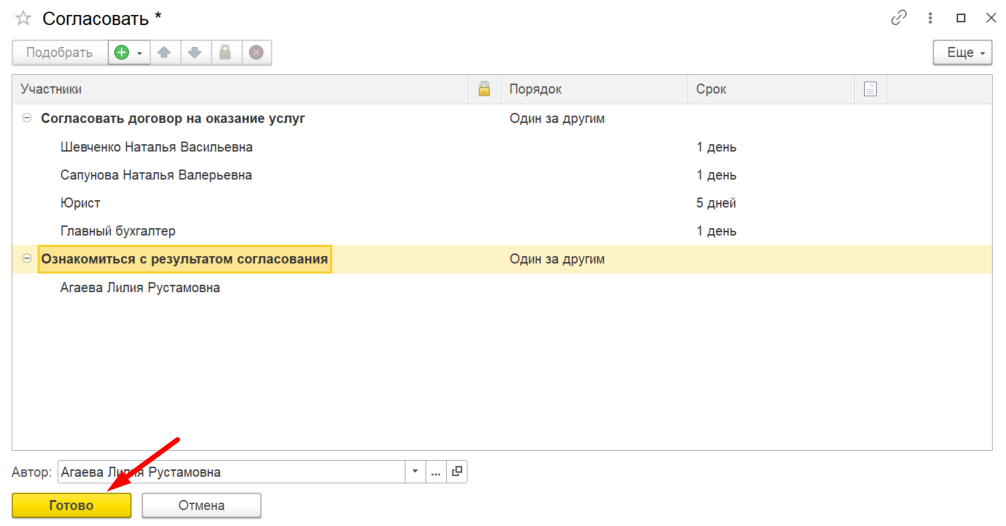
Task: Click the ellipsis select button for Автор
Action: pyautogui.click(x=436, y=472)
